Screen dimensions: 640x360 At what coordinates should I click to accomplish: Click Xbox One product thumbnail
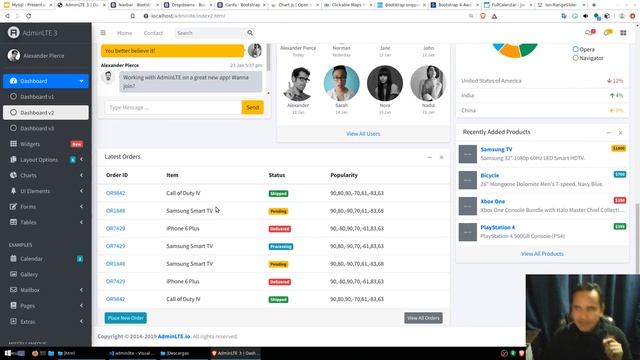coord(468,206)
